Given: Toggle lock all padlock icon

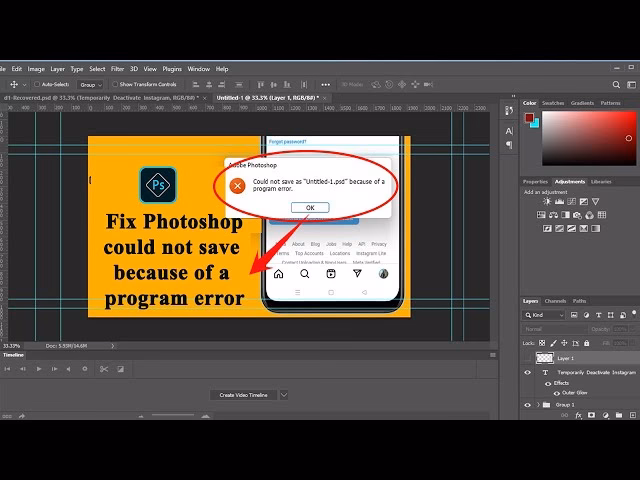Looking at the screenshot, I should (x=587, y=343).
